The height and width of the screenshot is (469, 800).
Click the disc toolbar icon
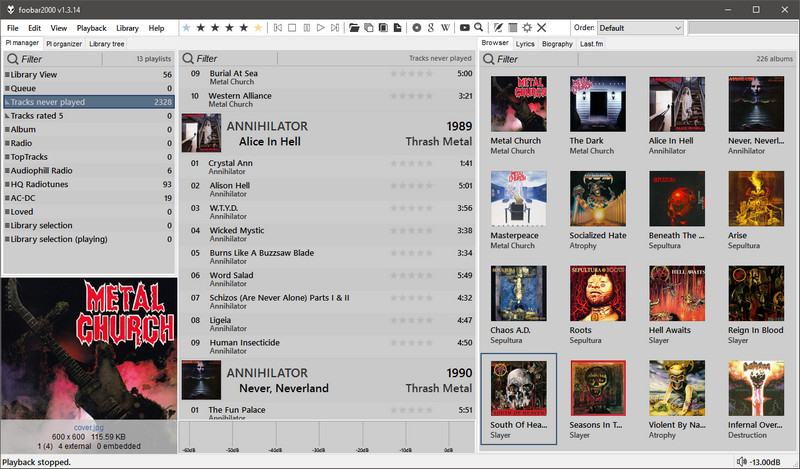tap(417, 28)
